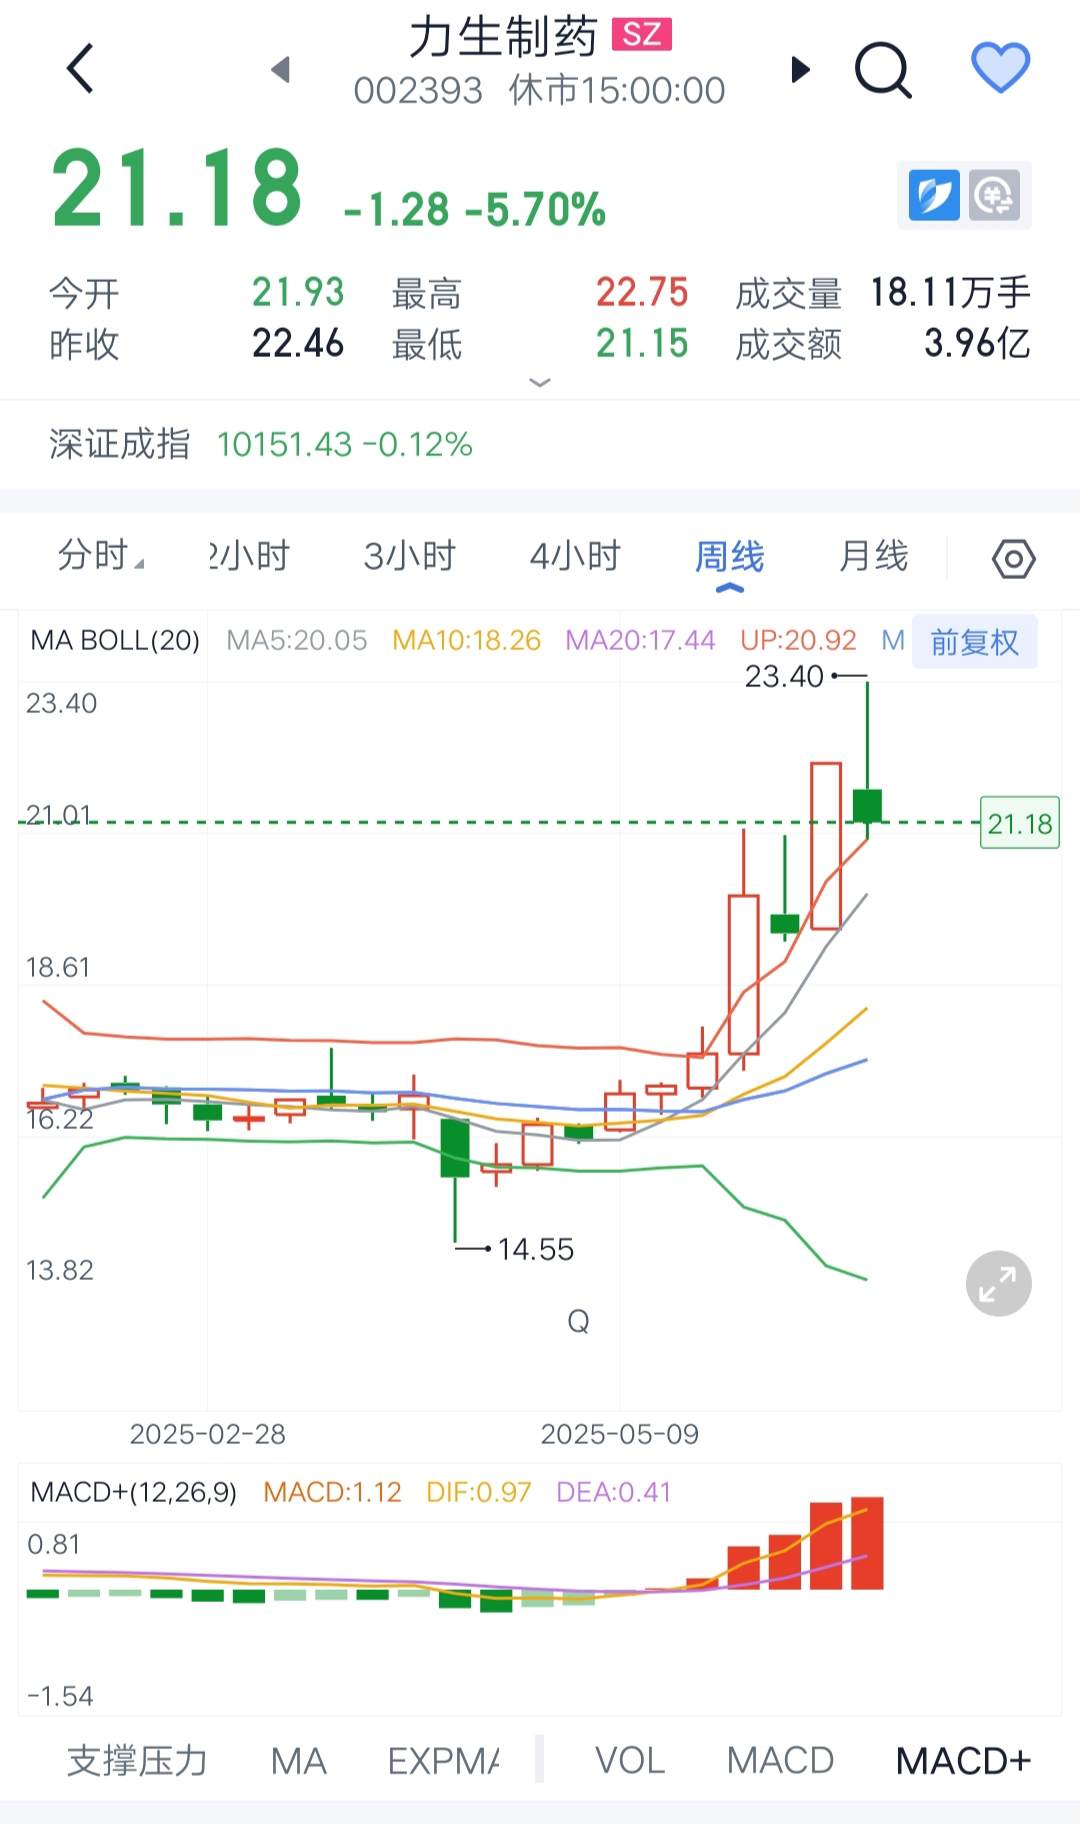1080x1824 pixels.
Task: Switch to the 月线 tab
Action: click(x=874, y=556)
